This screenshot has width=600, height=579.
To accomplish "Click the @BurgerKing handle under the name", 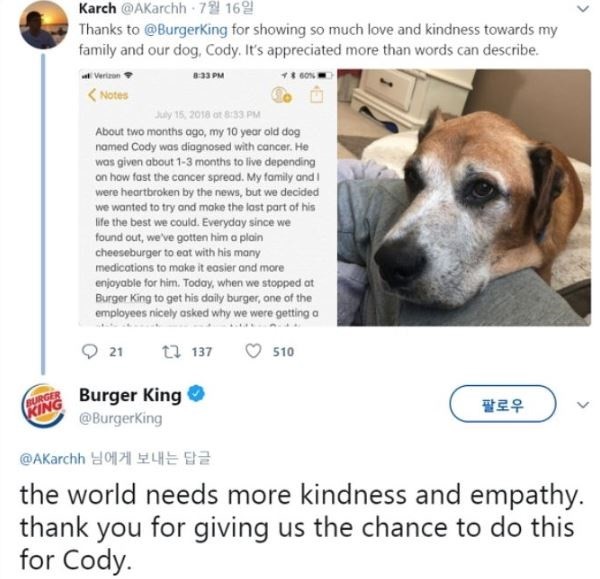I will (121, 418).
